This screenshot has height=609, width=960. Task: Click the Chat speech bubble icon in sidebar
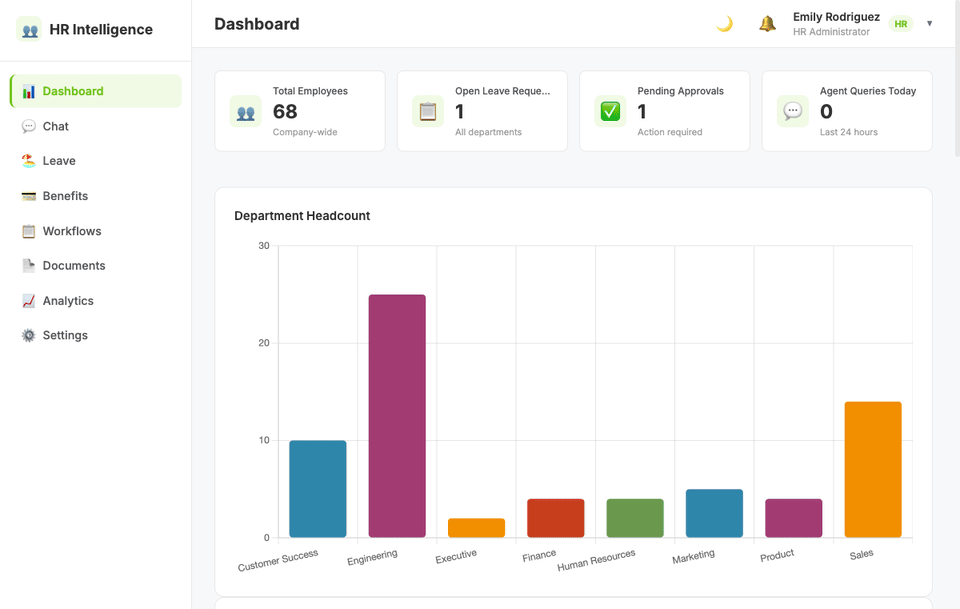click(29, 127)
